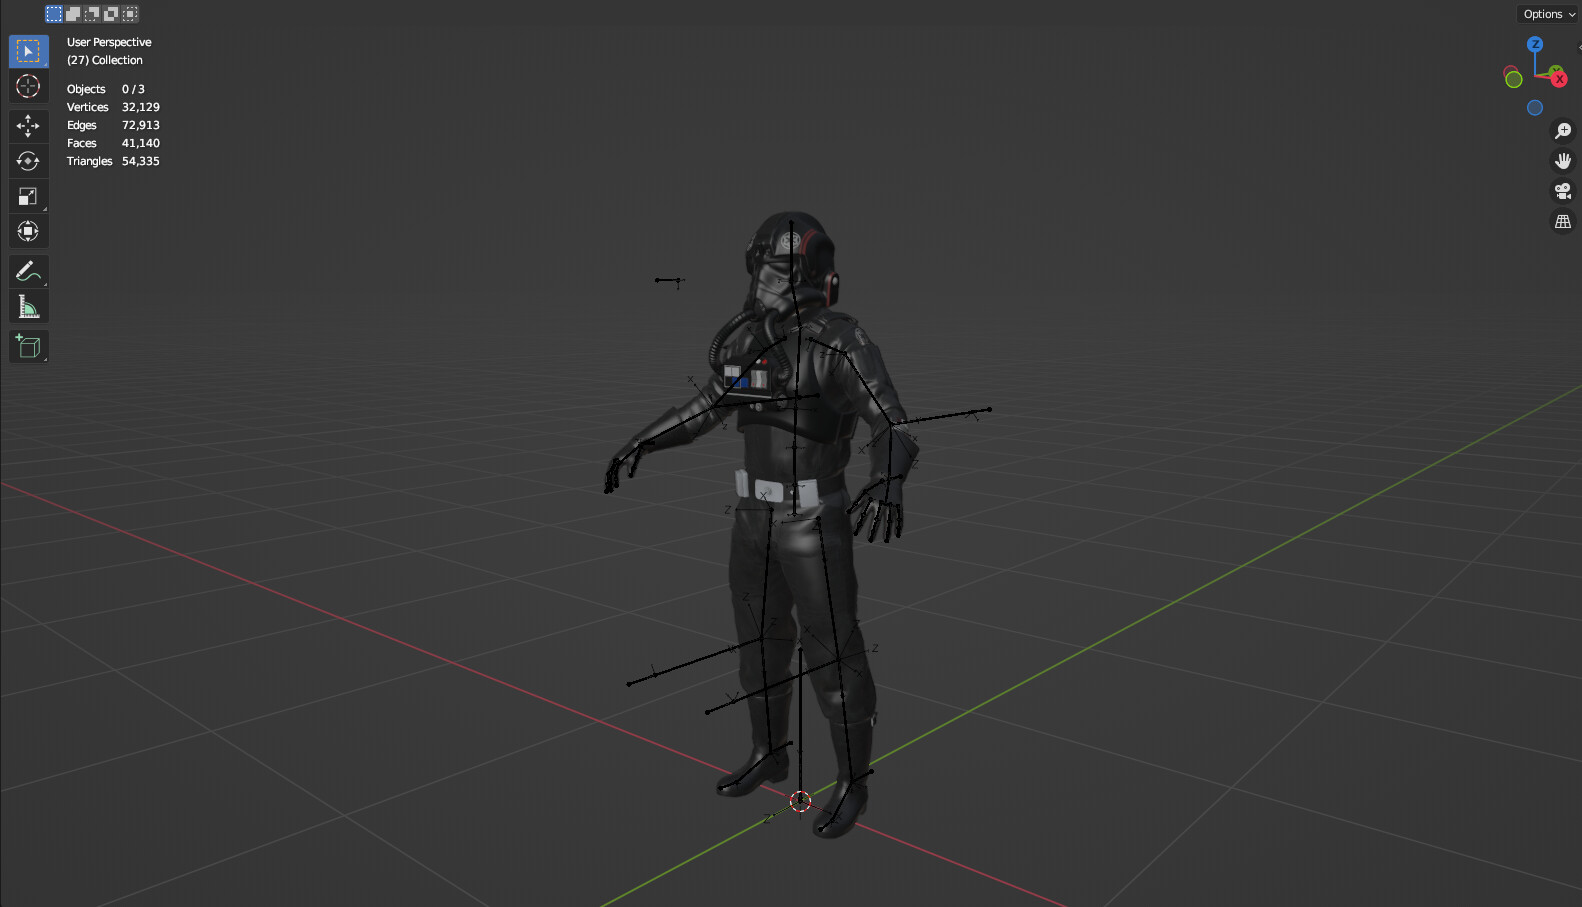The width and height of the screenshot is (1582, 907).
Task: Click the negative Z gizmo circle
Action: coord(1535,108)
